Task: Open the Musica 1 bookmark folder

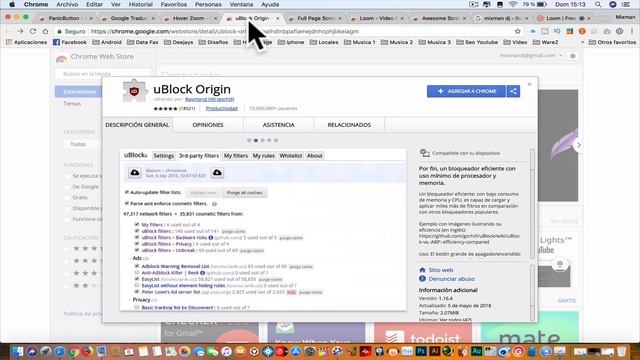Action: coord(359,42)
